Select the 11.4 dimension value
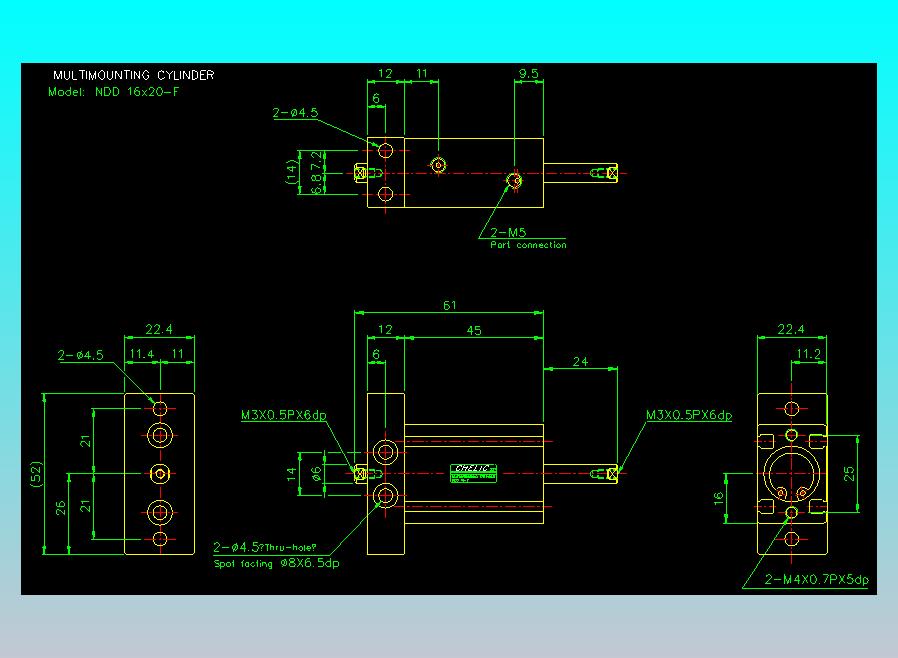898x658 pixels. (x=141, y=354)
